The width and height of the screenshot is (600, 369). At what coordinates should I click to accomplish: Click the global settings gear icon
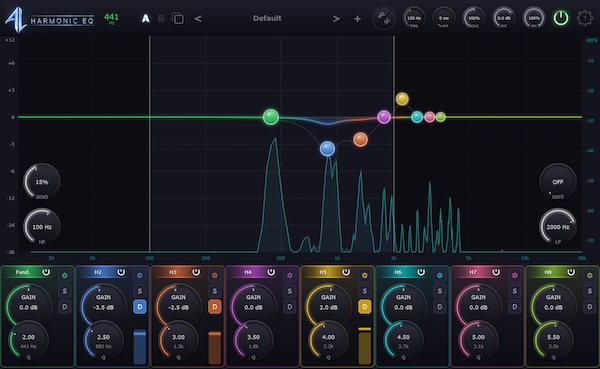[584, 18]
